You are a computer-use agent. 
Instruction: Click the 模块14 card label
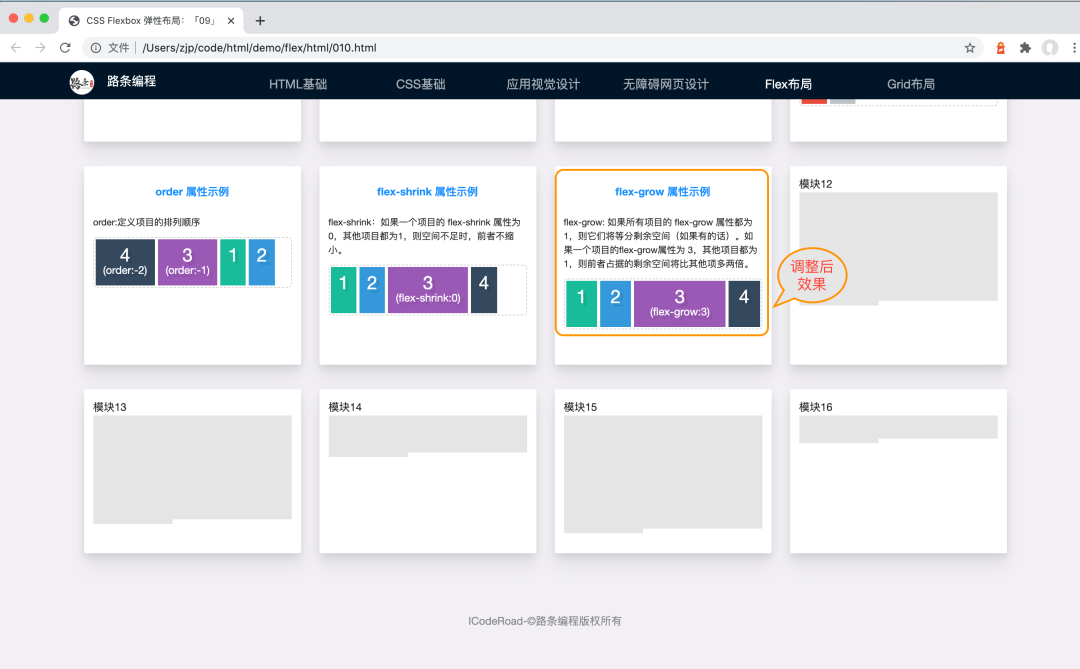click(345, 407)
